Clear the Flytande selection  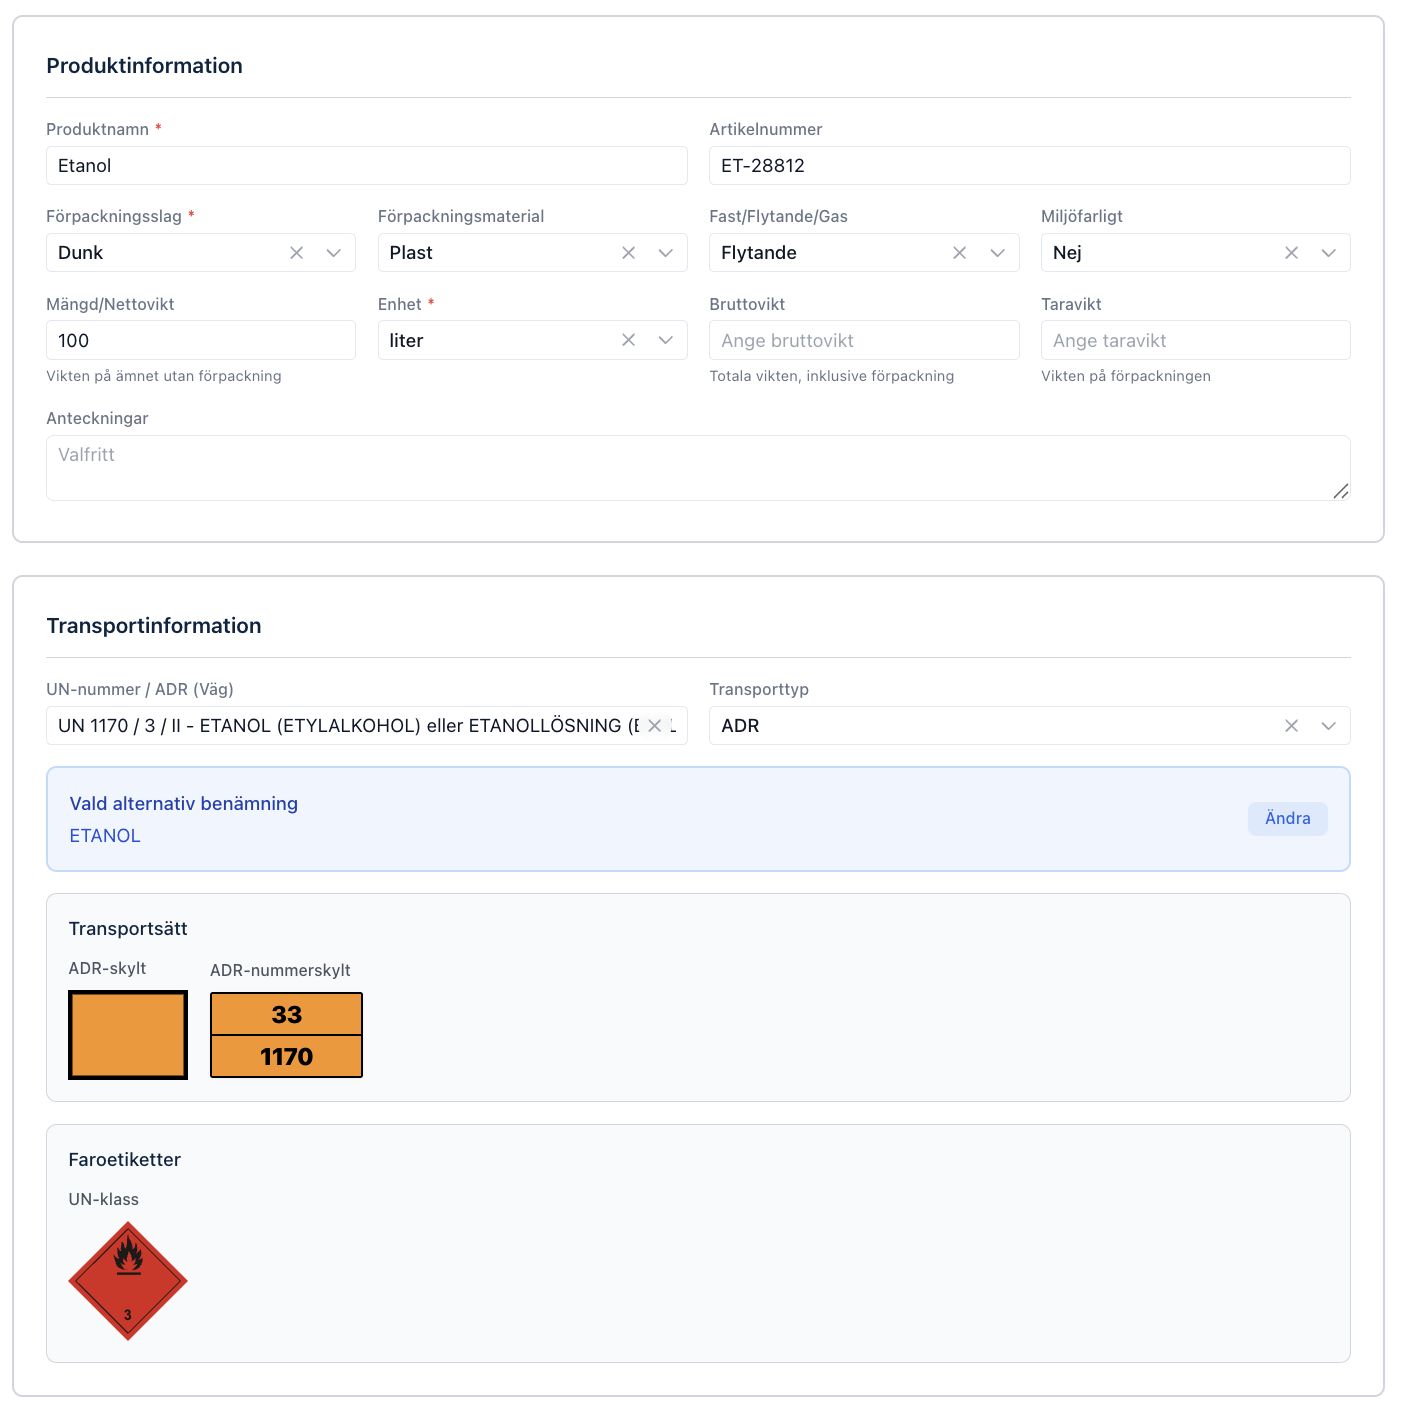click(x=959, y=253)
